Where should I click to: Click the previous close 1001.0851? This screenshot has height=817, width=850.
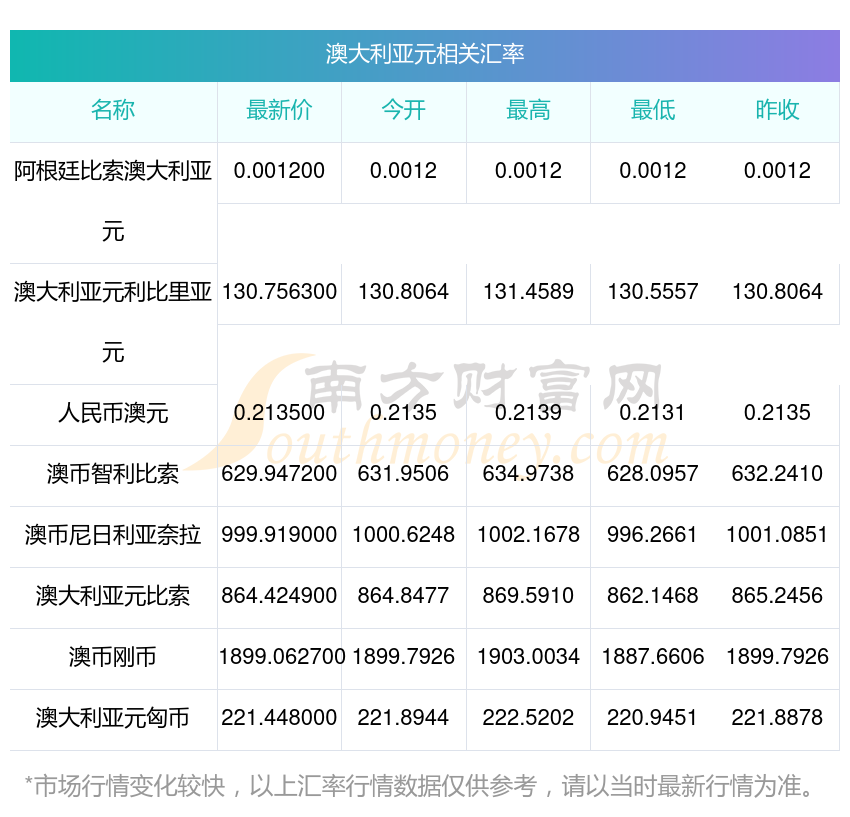(x=777, y=535)
